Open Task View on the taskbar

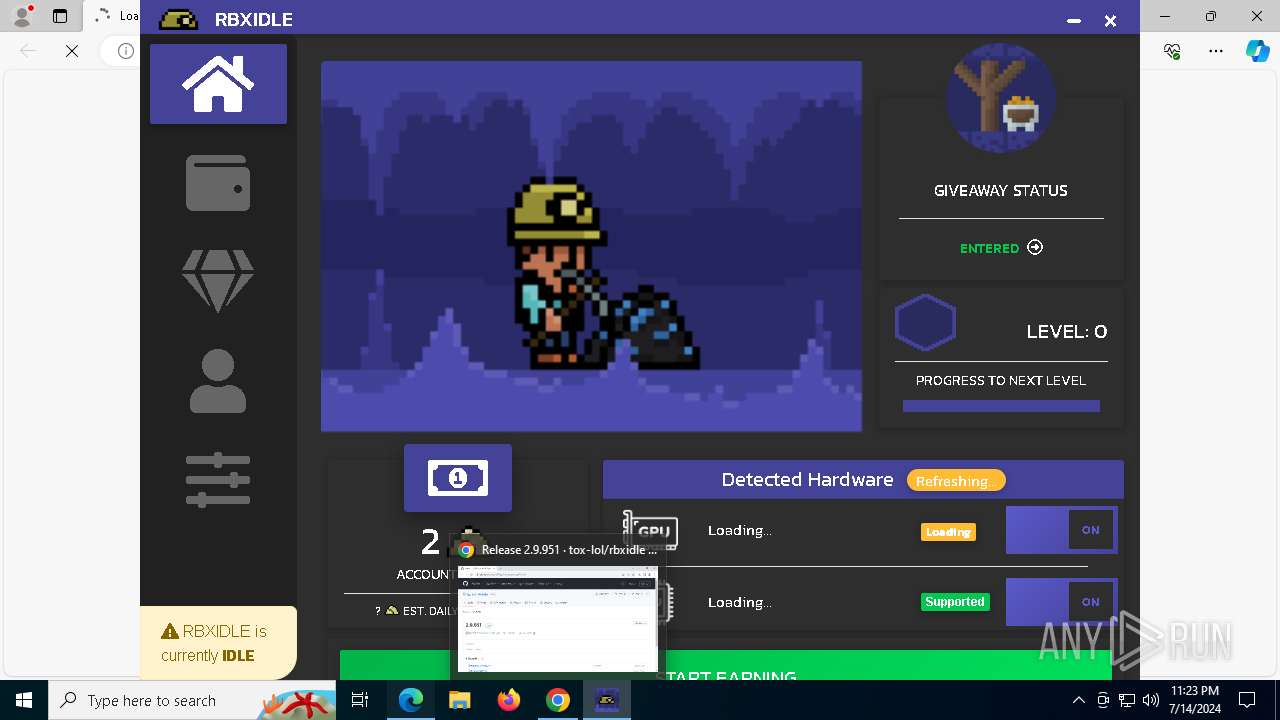361,700
